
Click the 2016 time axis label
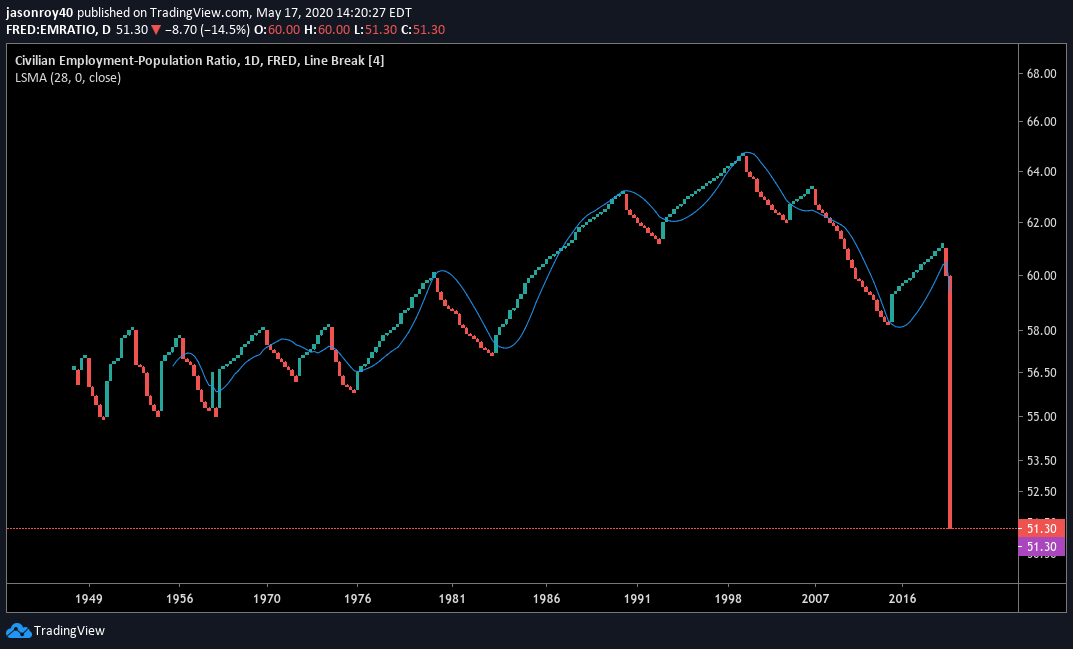click(x=902, y=599)
